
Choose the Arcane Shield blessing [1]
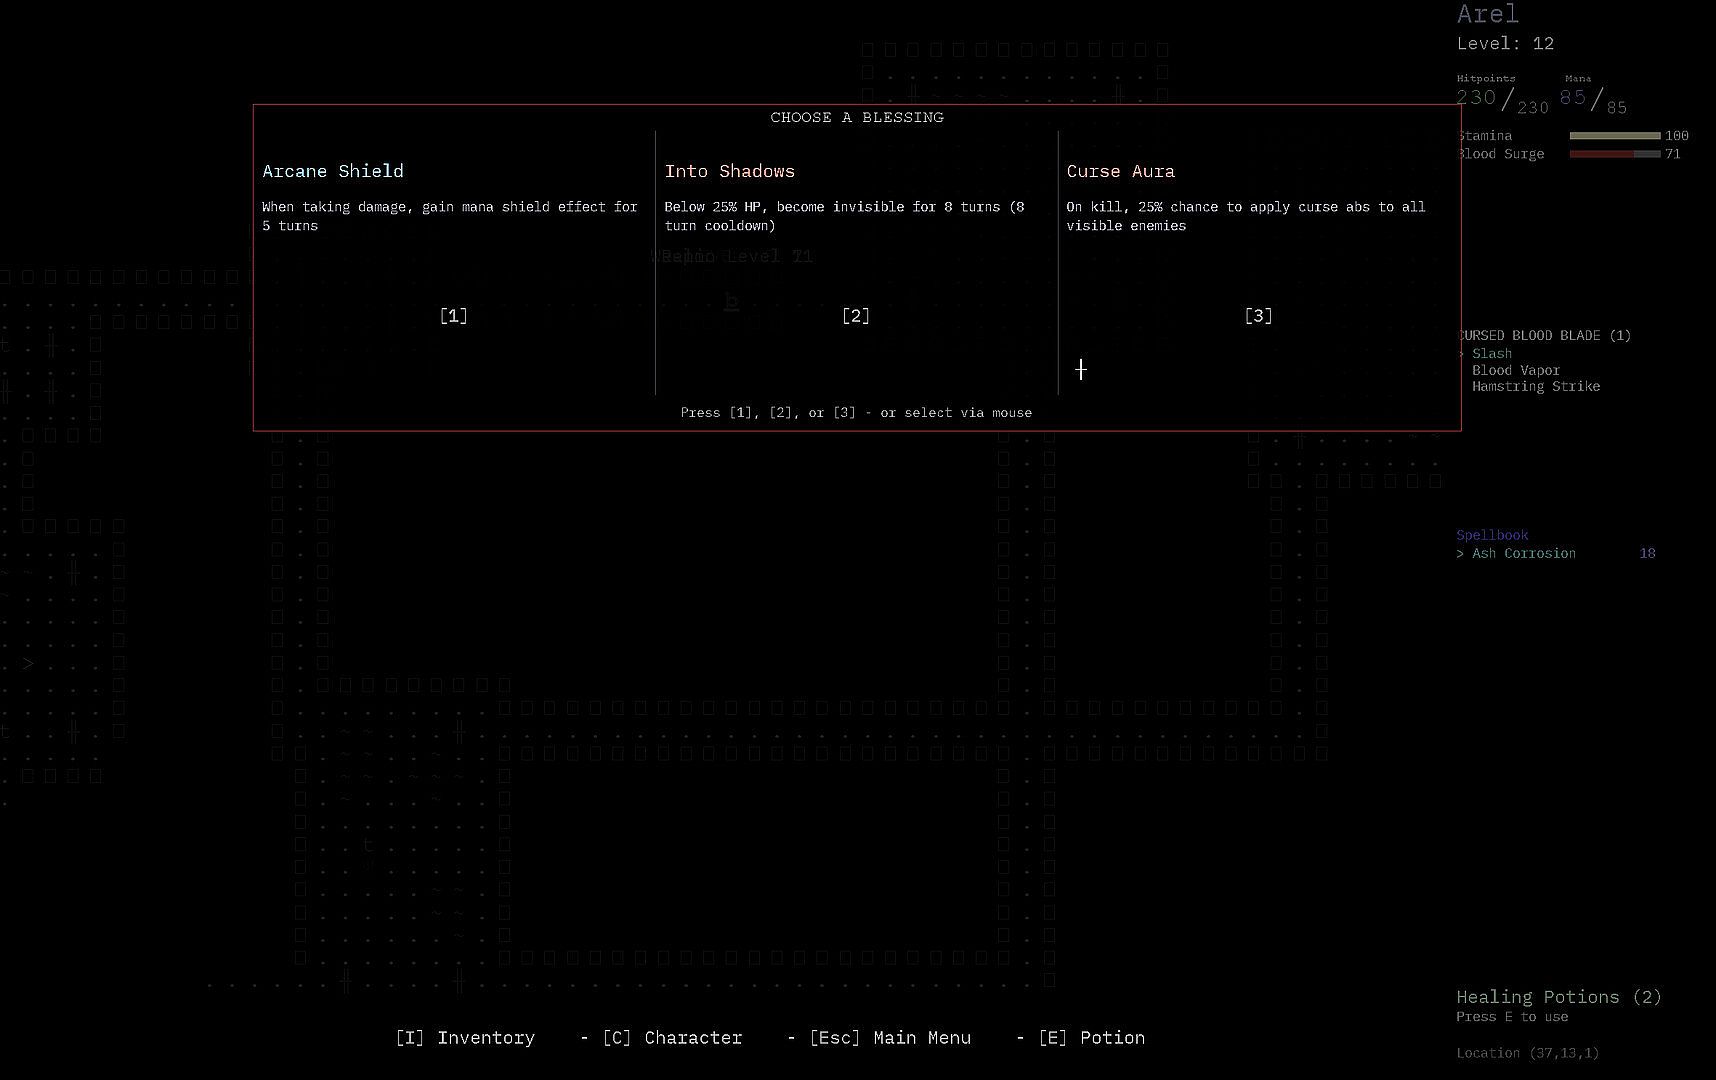tap(453, 316)
